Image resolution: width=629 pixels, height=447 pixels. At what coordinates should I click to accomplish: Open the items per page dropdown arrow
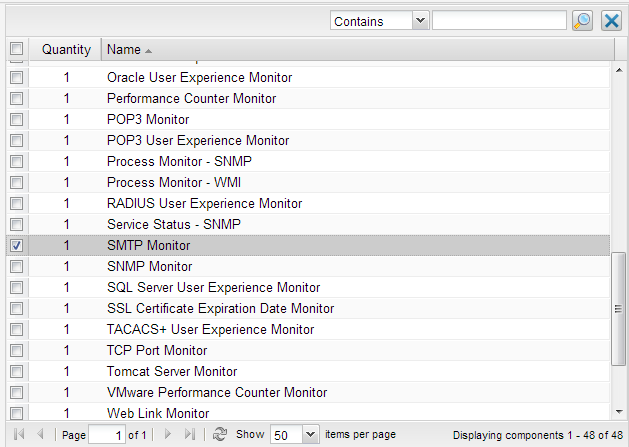310,435
